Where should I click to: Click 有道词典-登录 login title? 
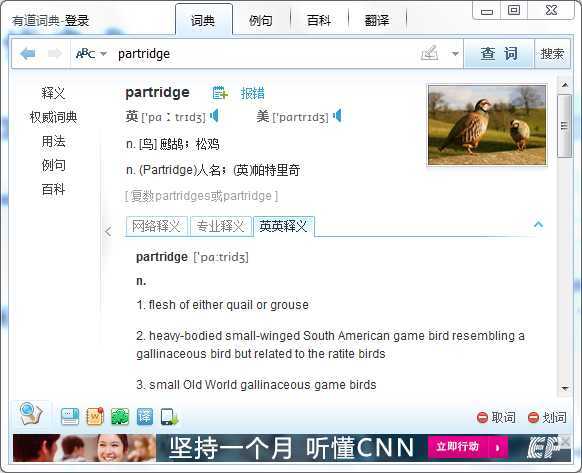tap(50, 21)
